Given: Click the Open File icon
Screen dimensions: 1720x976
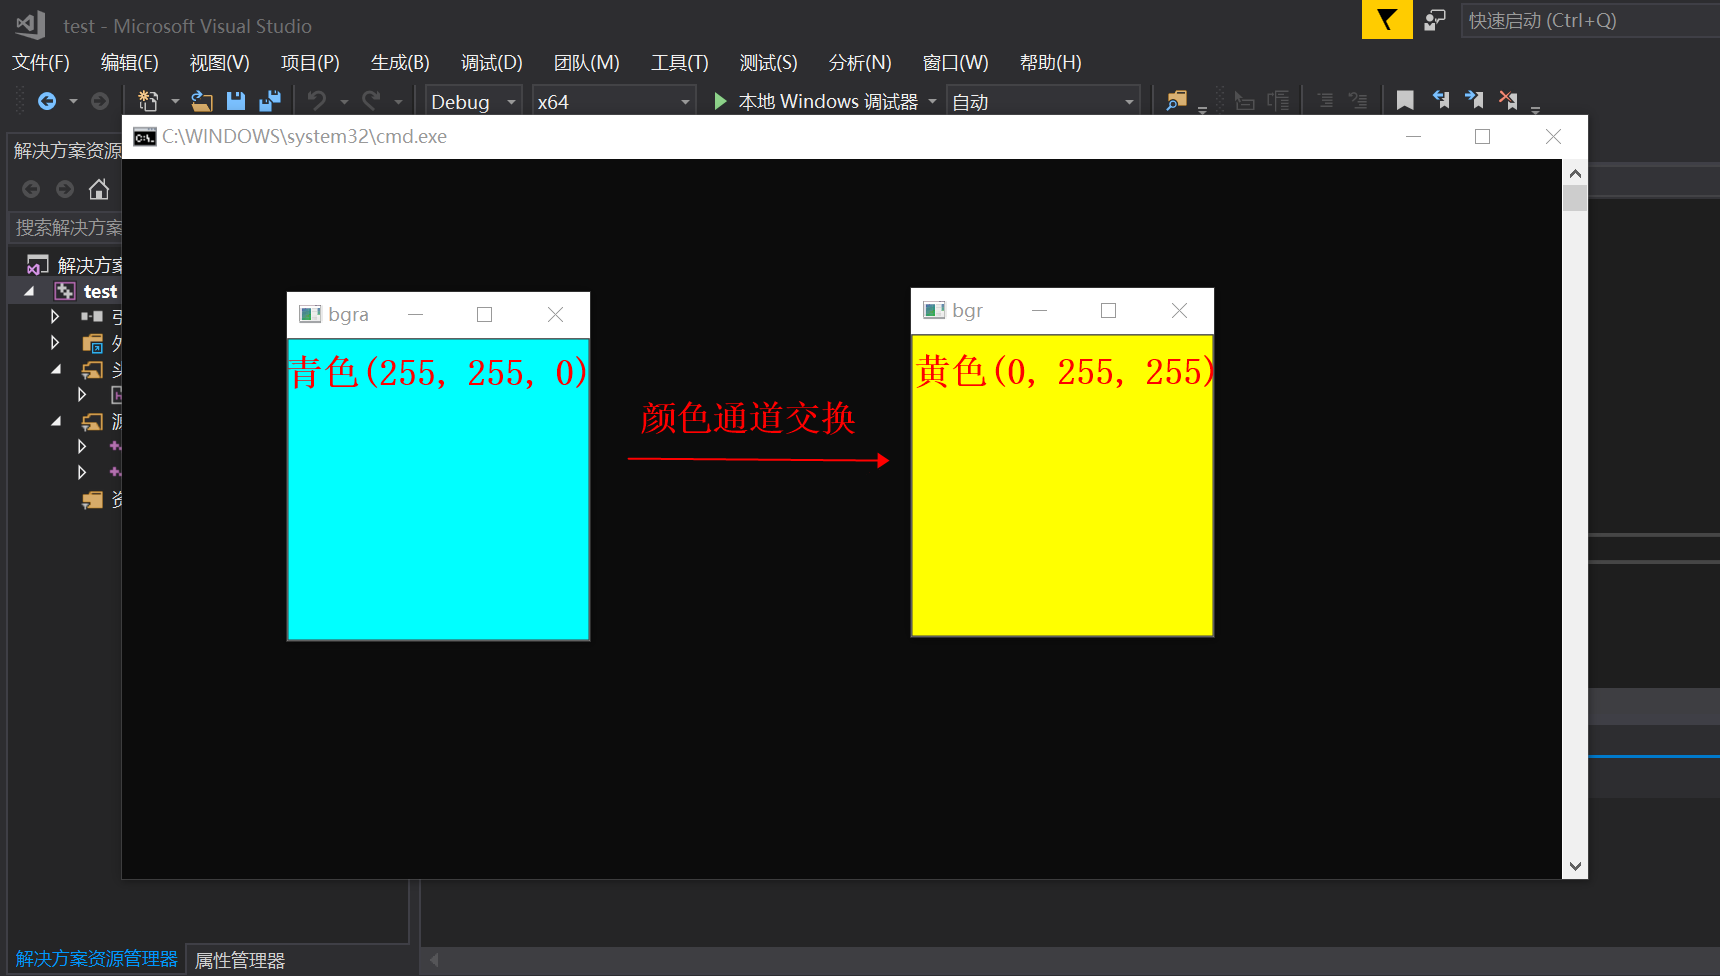Looking at the screenshot, I should tap(202, 101).
